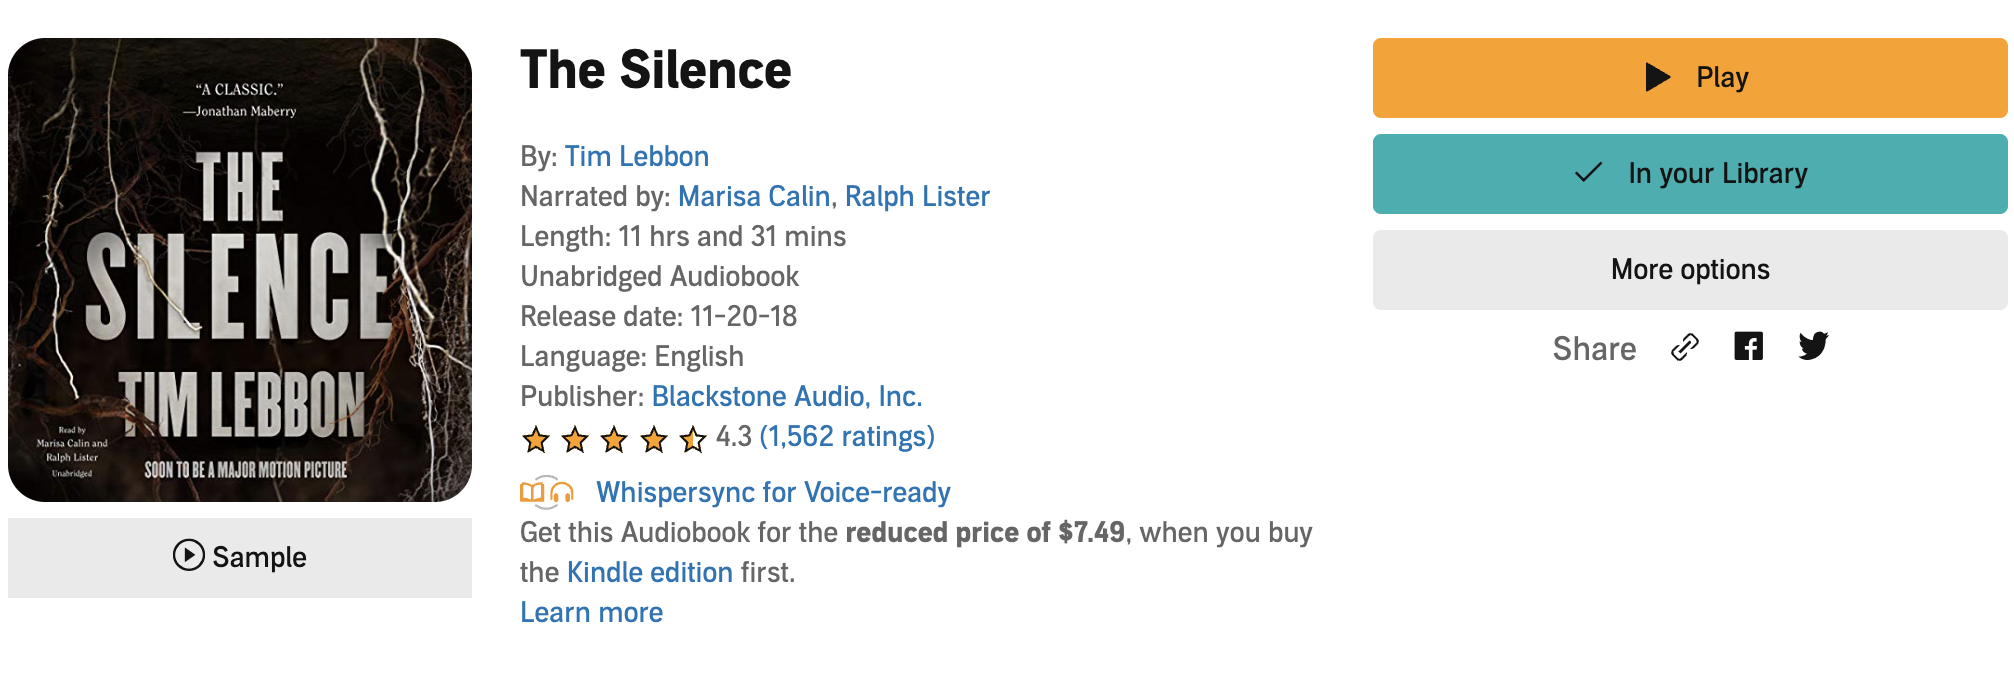
Task: Click the In your Library button
Action: coord(1689,174)
